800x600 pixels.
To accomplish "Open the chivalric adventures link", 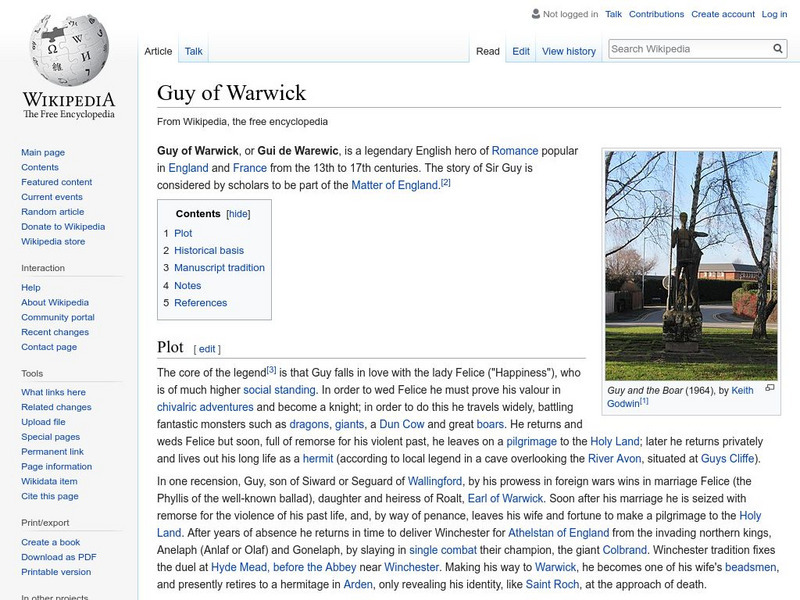I will (x=205, y=407).
